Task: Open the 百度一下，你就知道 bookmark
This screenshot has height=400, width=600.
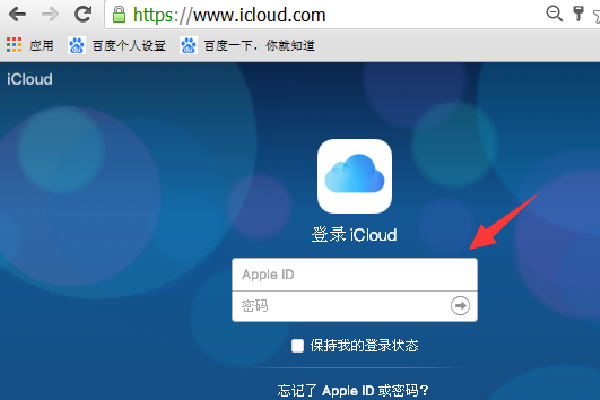Action: 248,46
